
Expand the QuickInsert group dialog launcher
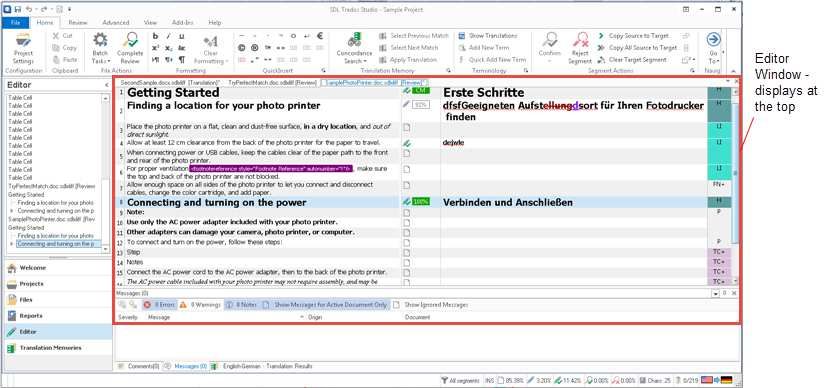pos(324,70)
